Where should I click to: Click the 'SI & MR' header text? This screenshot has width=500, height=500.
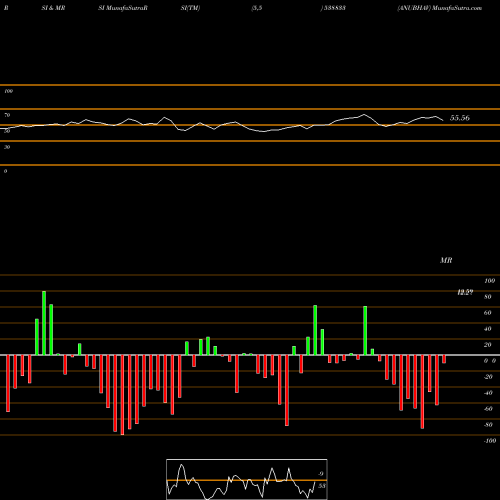tap(53, 8)
